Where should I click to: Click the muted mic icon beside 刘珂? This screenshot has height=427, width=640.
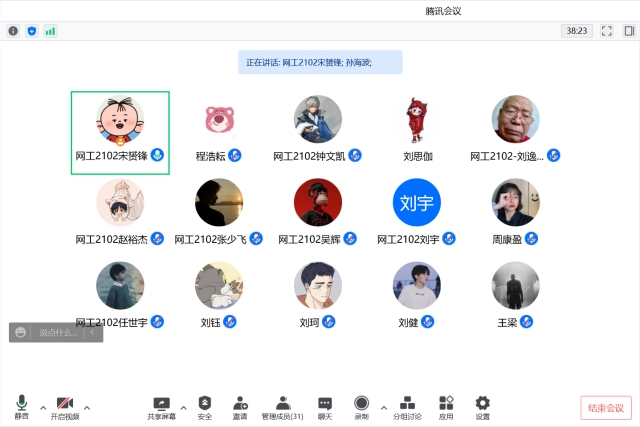click(329, 322)
